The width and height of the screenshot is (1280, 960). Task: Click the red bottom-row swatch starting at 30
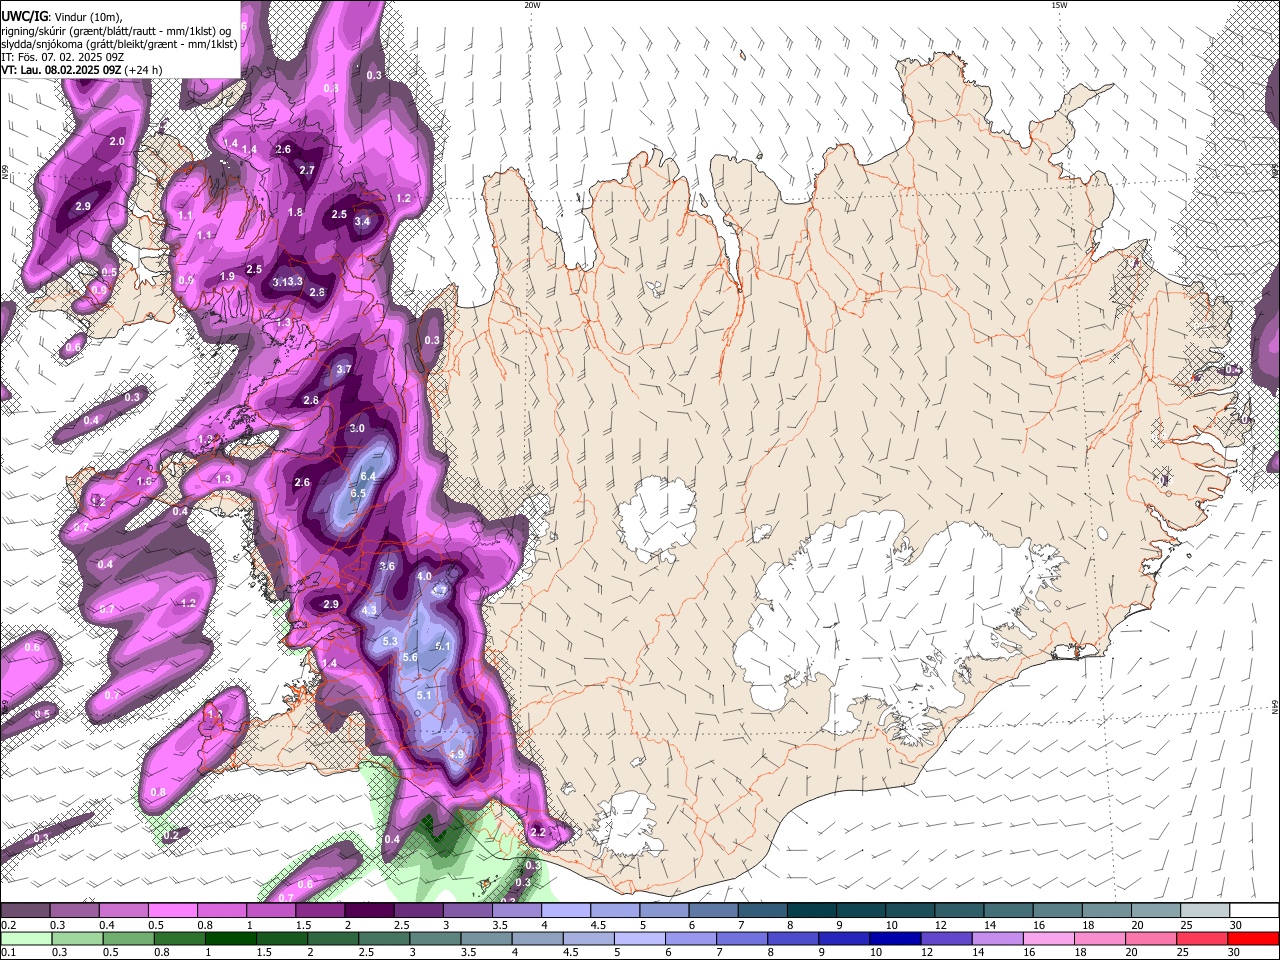pos(1254,939)
